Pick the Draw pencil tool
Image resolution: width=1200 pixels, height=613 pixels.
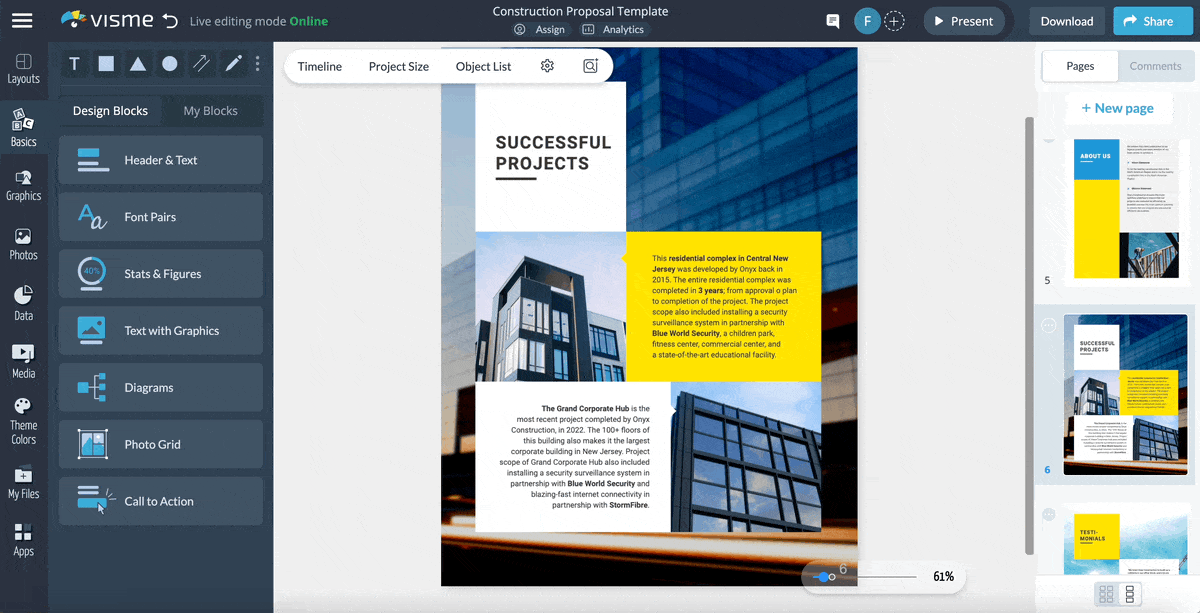[x=233, y=63]
